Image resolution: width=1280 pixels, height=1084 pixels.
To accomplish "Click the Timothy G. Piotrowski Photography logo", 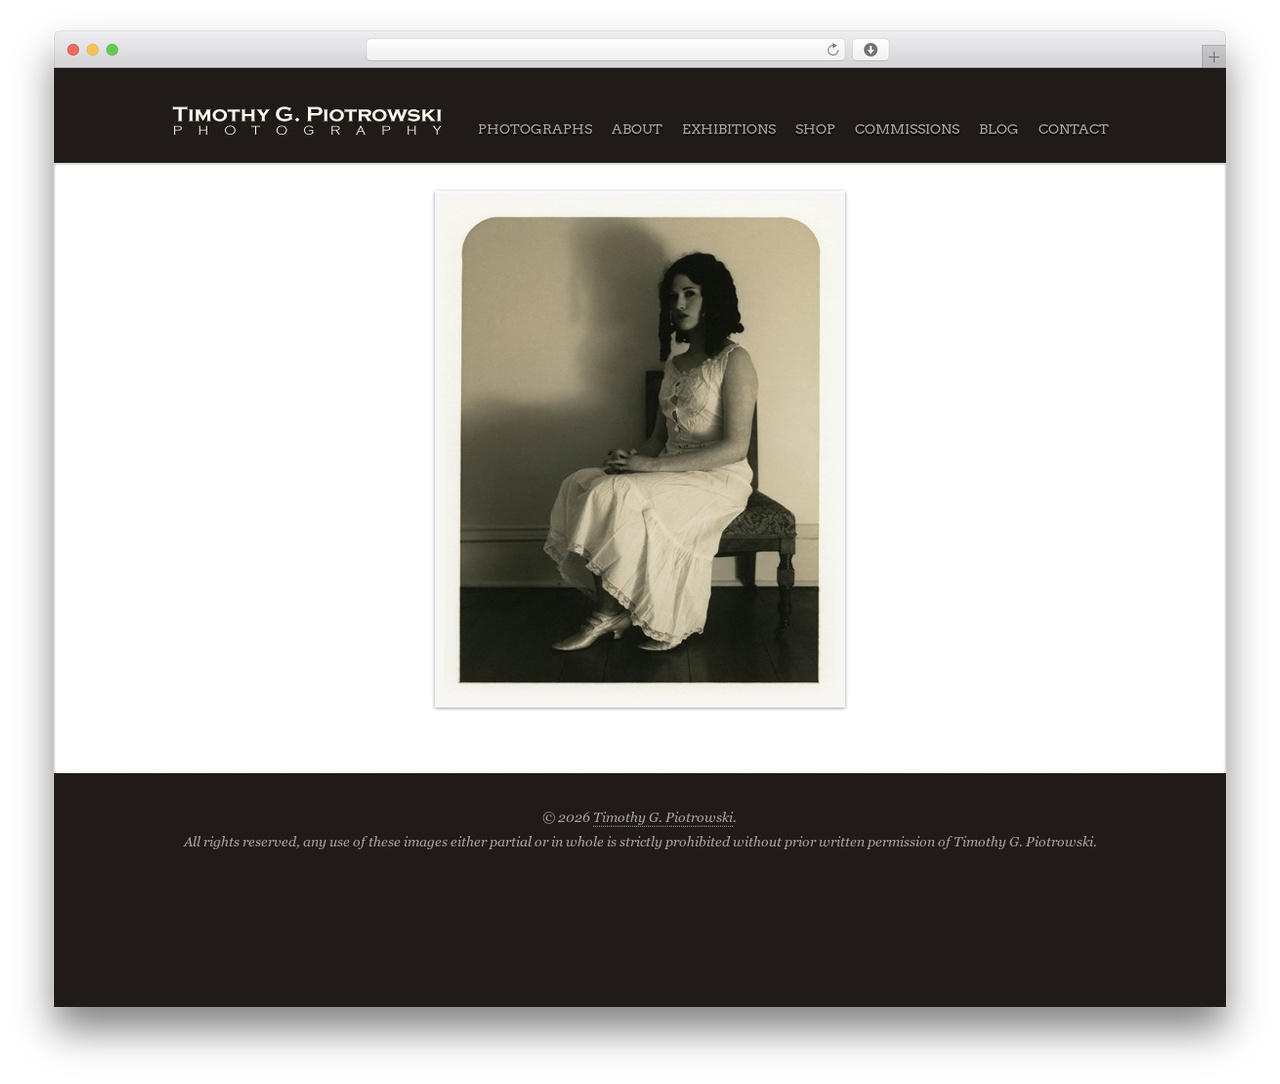I will pos(307,120).
